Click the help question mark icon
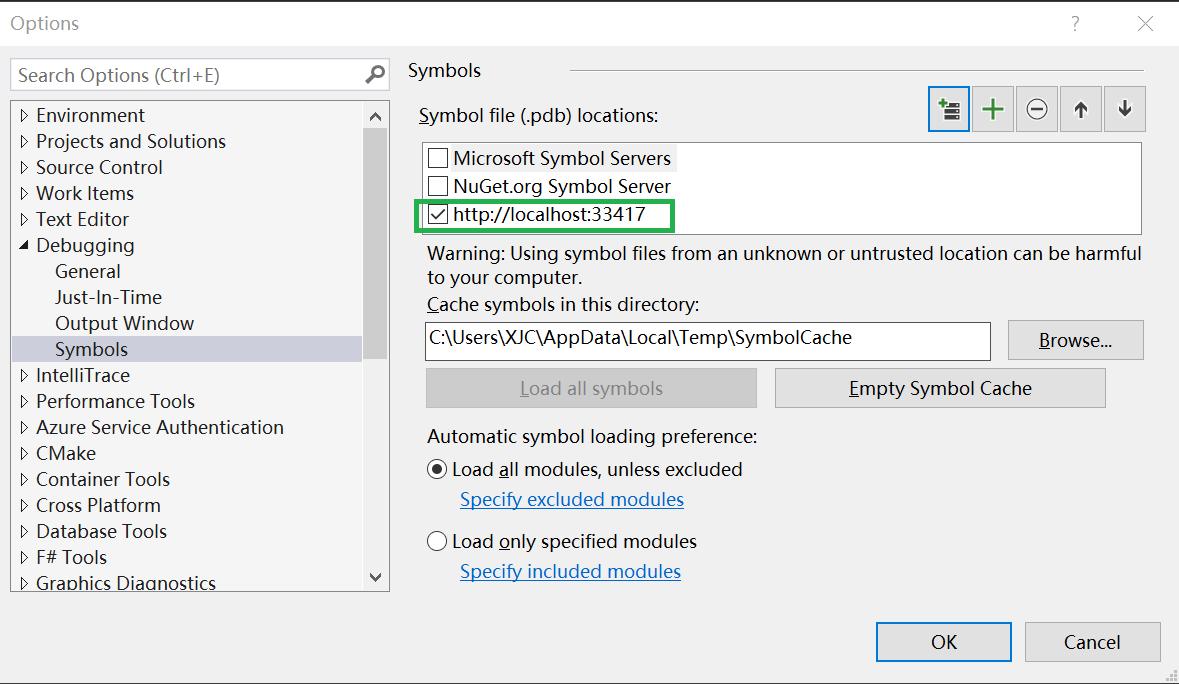 click(x=1075, y=24)
